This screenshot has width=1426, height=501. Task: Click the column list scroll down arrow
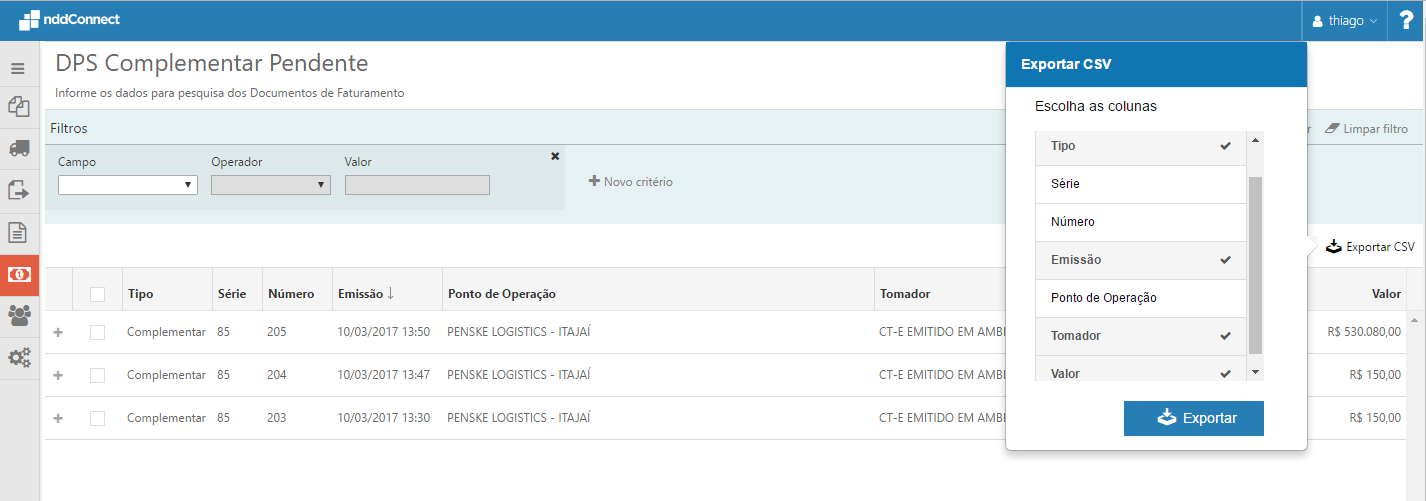pos(1256,372)
